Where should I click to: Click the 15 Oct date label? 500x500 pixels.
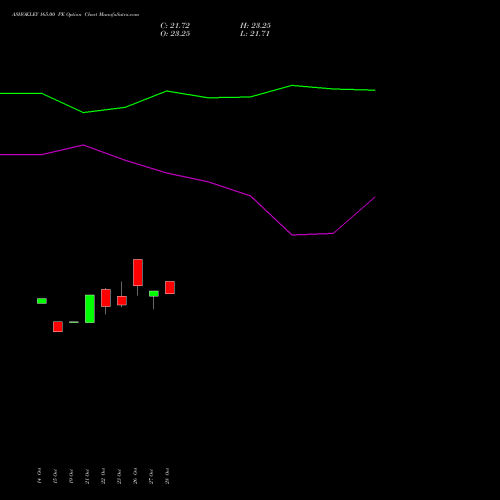(55, 476)
